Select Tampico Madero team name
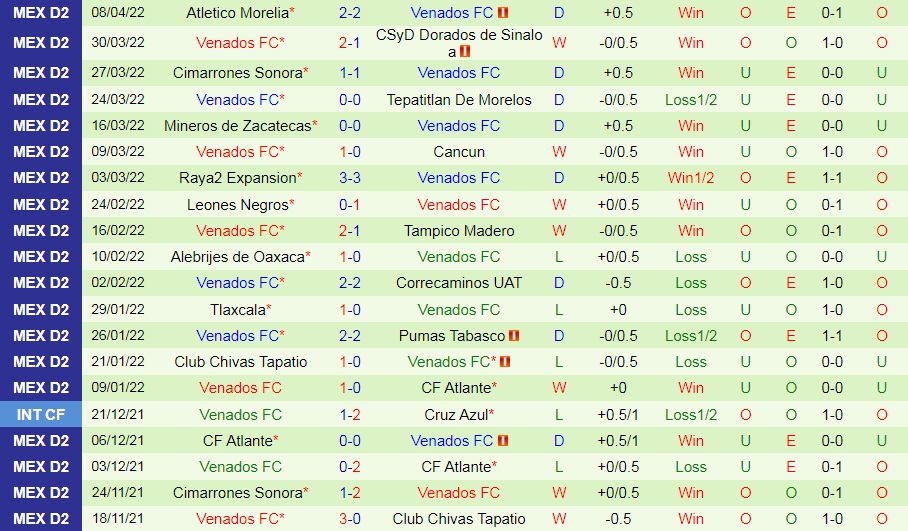Viewport: 908px width, 531px height. click(x=459, y=231)
